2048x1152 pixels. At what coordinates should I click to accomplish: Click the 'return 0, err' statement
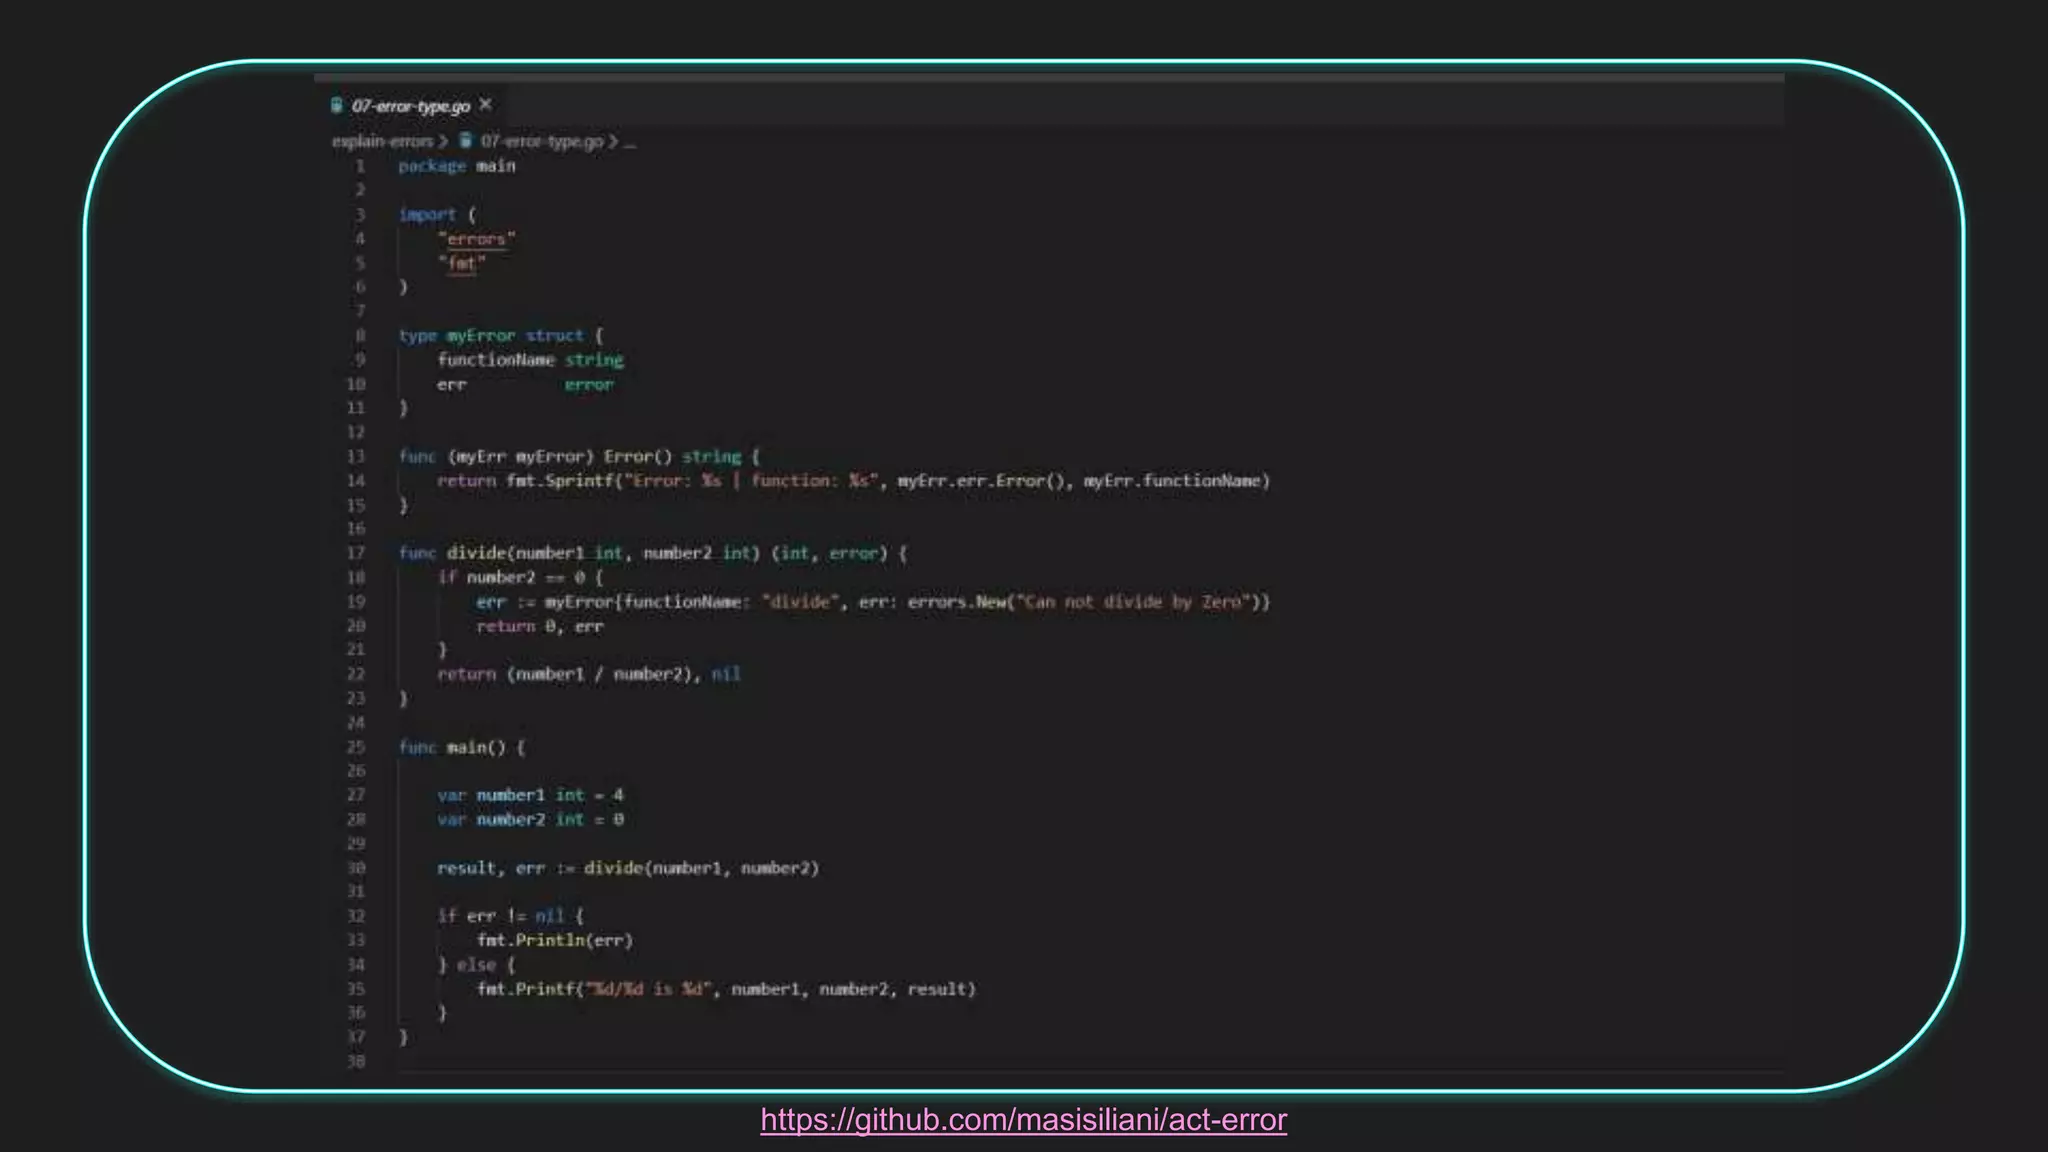(x=540, y=626)
